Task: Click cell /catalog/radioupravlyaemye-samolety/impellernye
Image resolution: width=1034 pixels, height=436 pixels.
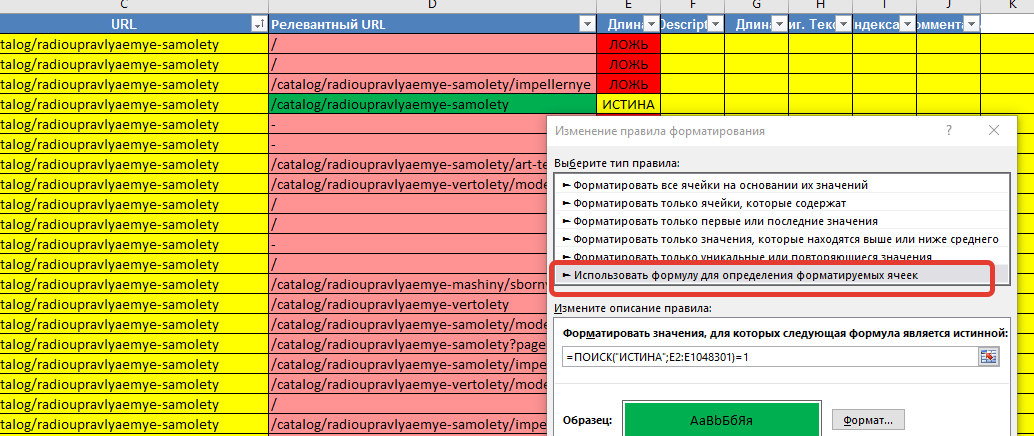Action: (x=432, y=84)
